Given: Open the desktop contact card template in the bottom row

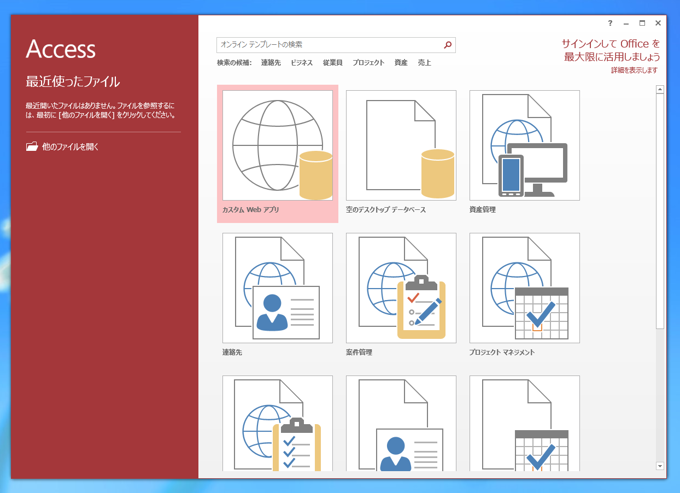Looking at the screenshot, I should coord(401,423).
